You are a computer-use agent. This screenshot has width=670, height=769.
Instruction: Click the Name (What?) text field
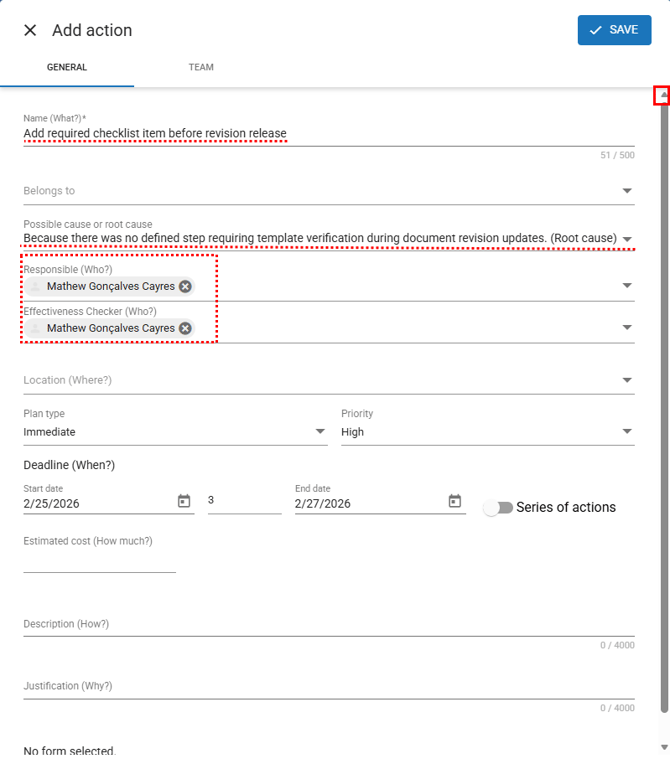click(x=300, y=133)
